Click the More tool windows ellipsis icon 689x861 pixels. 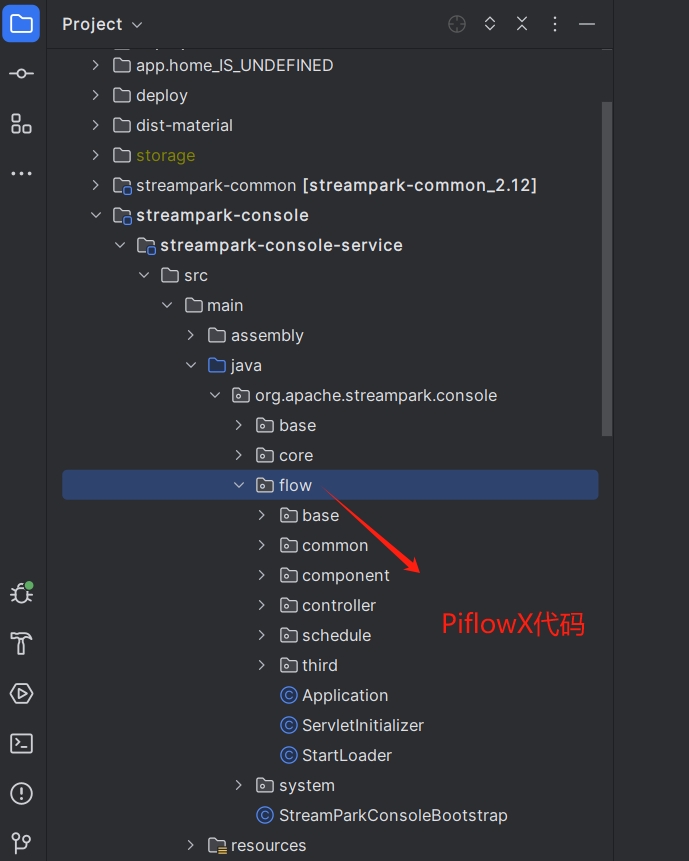(21, 174)
